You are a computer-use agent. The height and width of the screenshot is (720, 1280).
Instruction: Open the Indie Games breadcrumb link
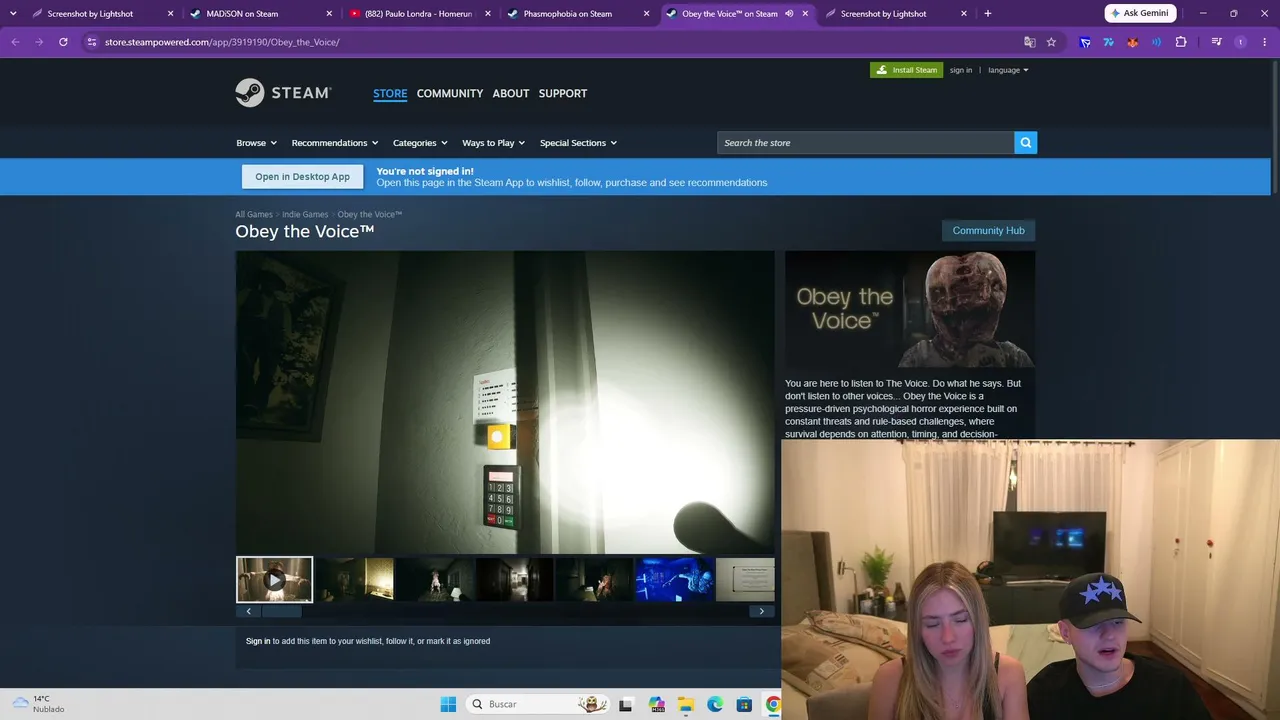pos(305,214)
